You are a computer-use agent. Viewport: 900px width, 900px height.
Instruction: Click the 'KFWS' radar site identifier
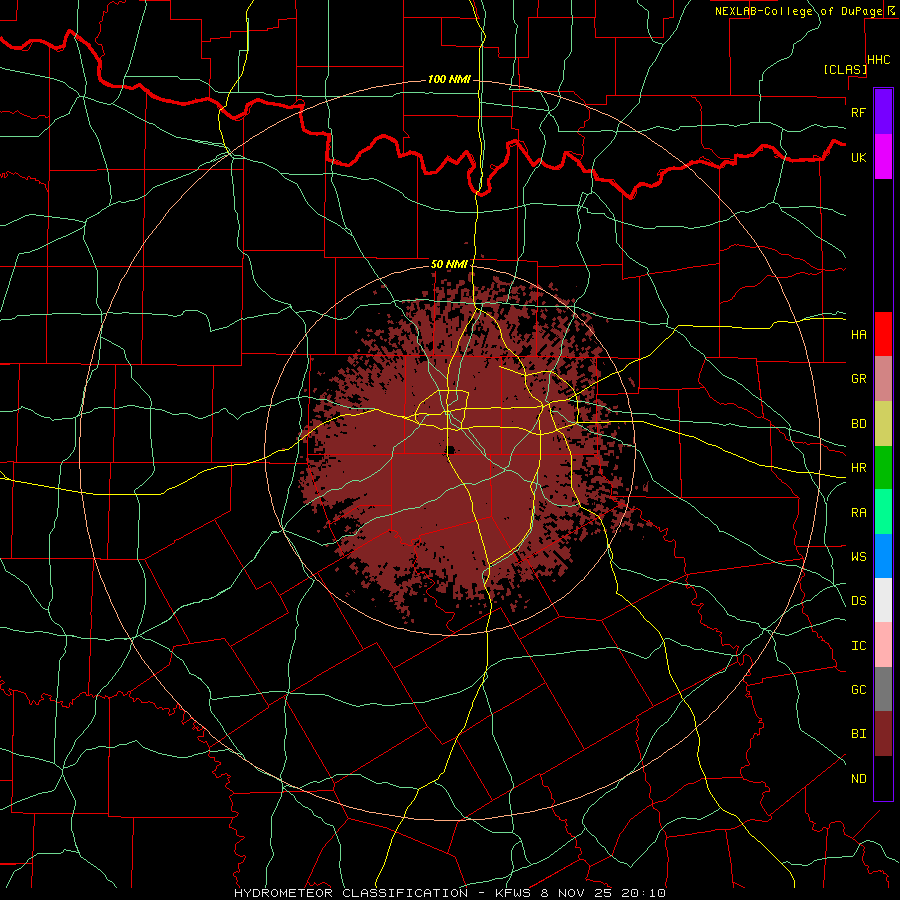(x=512, y=893)
